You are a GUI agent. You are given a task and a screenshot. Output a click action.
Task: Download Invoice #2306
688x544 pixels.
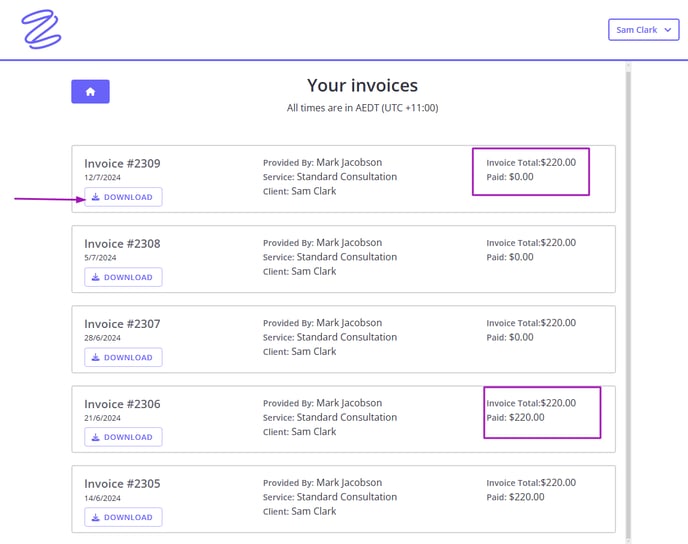point(123,437)
